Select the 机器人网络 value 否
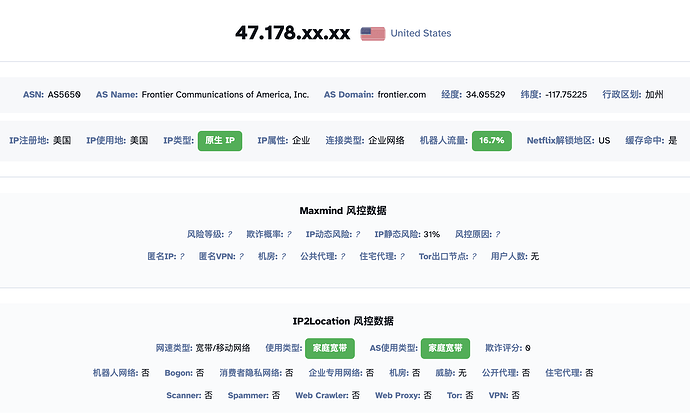The height and width of the screenshot is (413, 690). [x=145, y=373]
